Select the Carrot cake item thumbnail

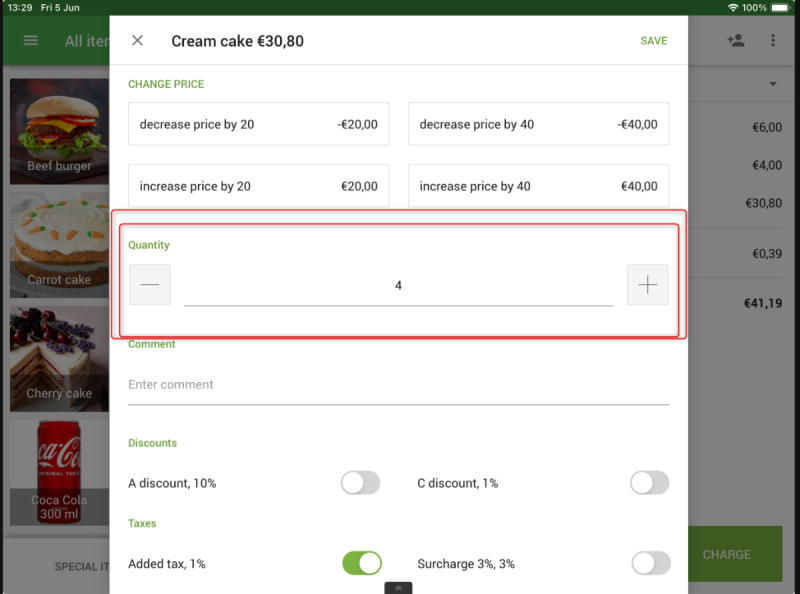coord(59,245)
